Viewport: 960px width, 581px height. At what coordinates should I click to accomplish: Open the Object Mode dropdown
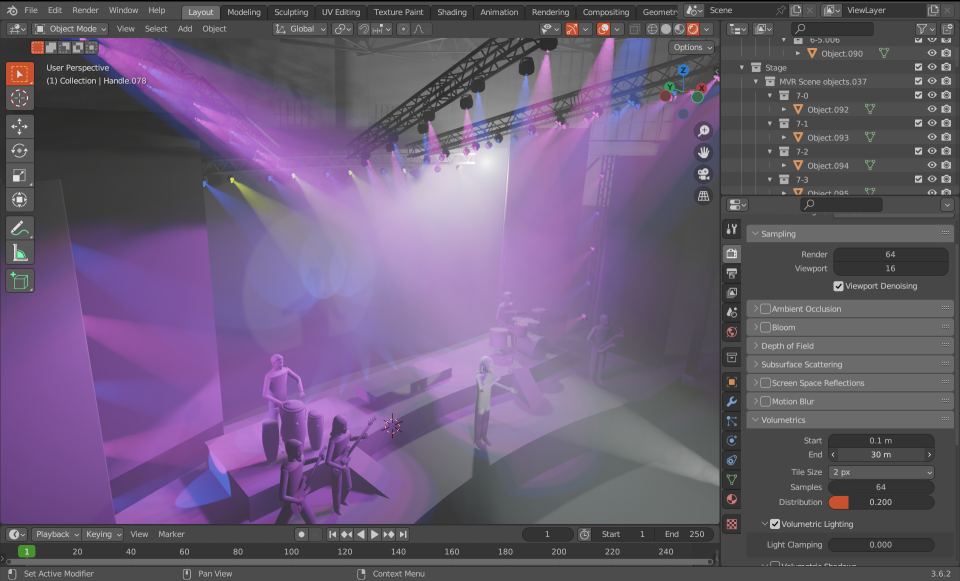(x=70, y=29)
